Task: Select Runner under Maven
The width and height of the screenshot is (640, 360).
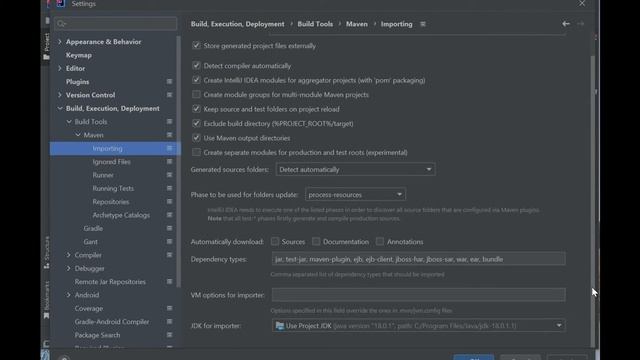Action: [x=103, y=175]
